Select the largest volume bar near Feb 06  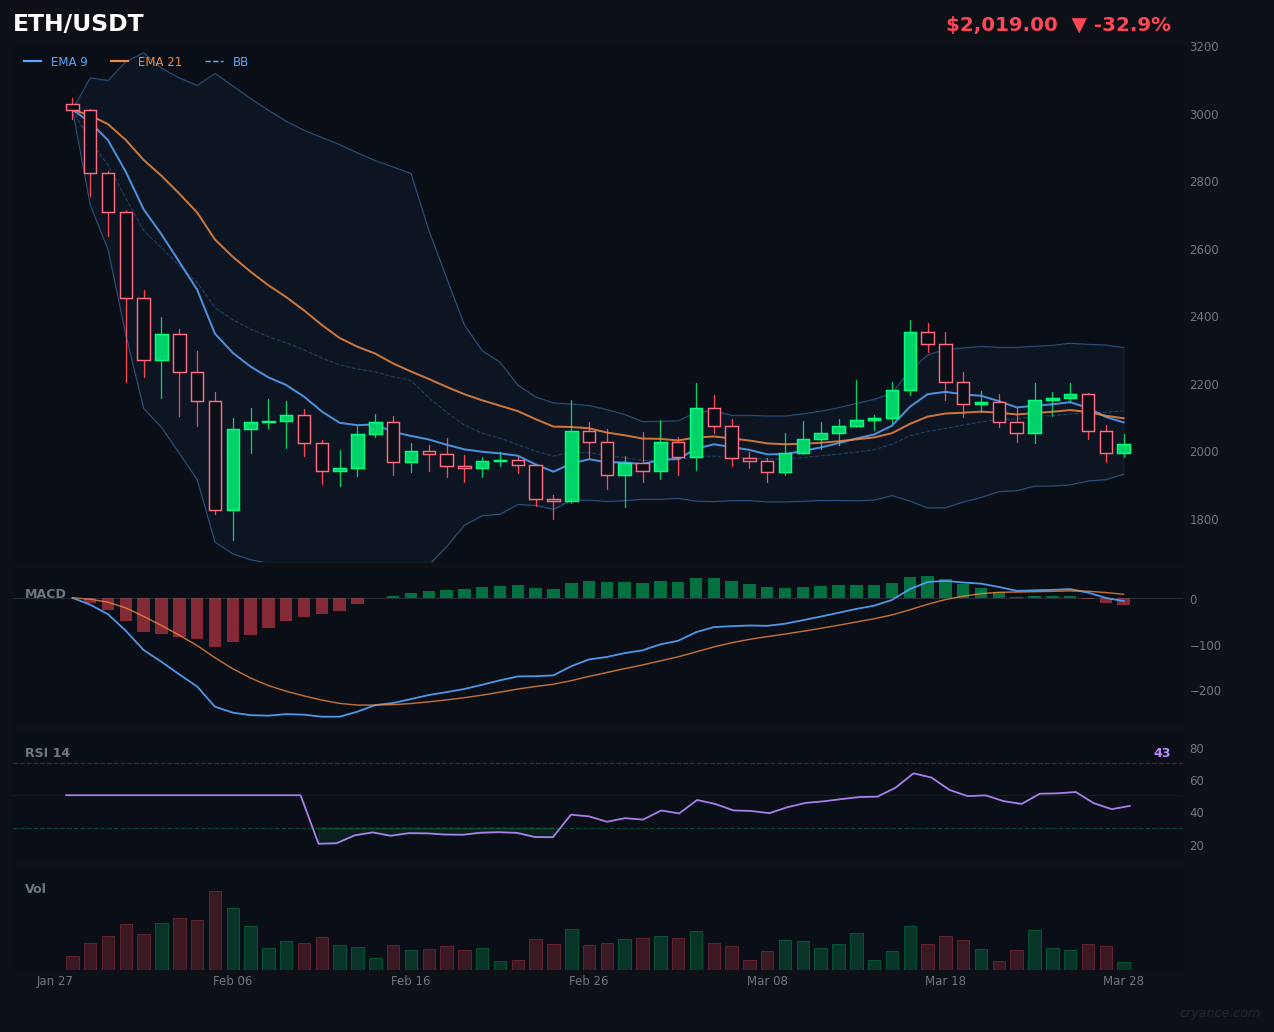[215, 930]
